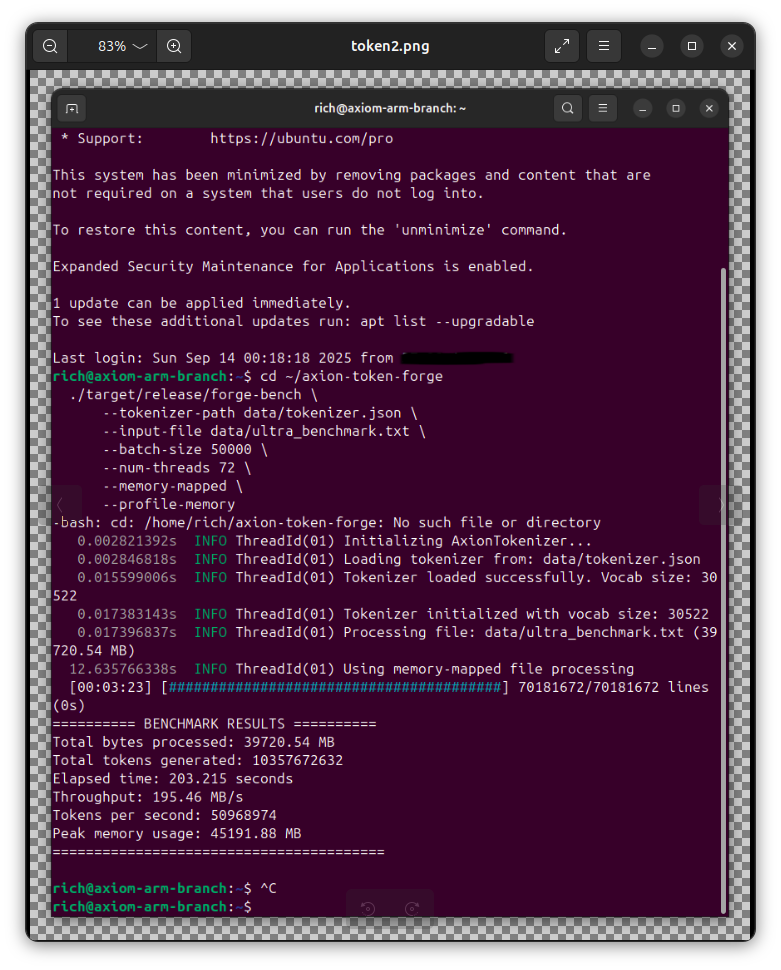The image size is (781, 970).
Task: Click 'Expanded Security Maintenance' line
Action: point(293,267)
